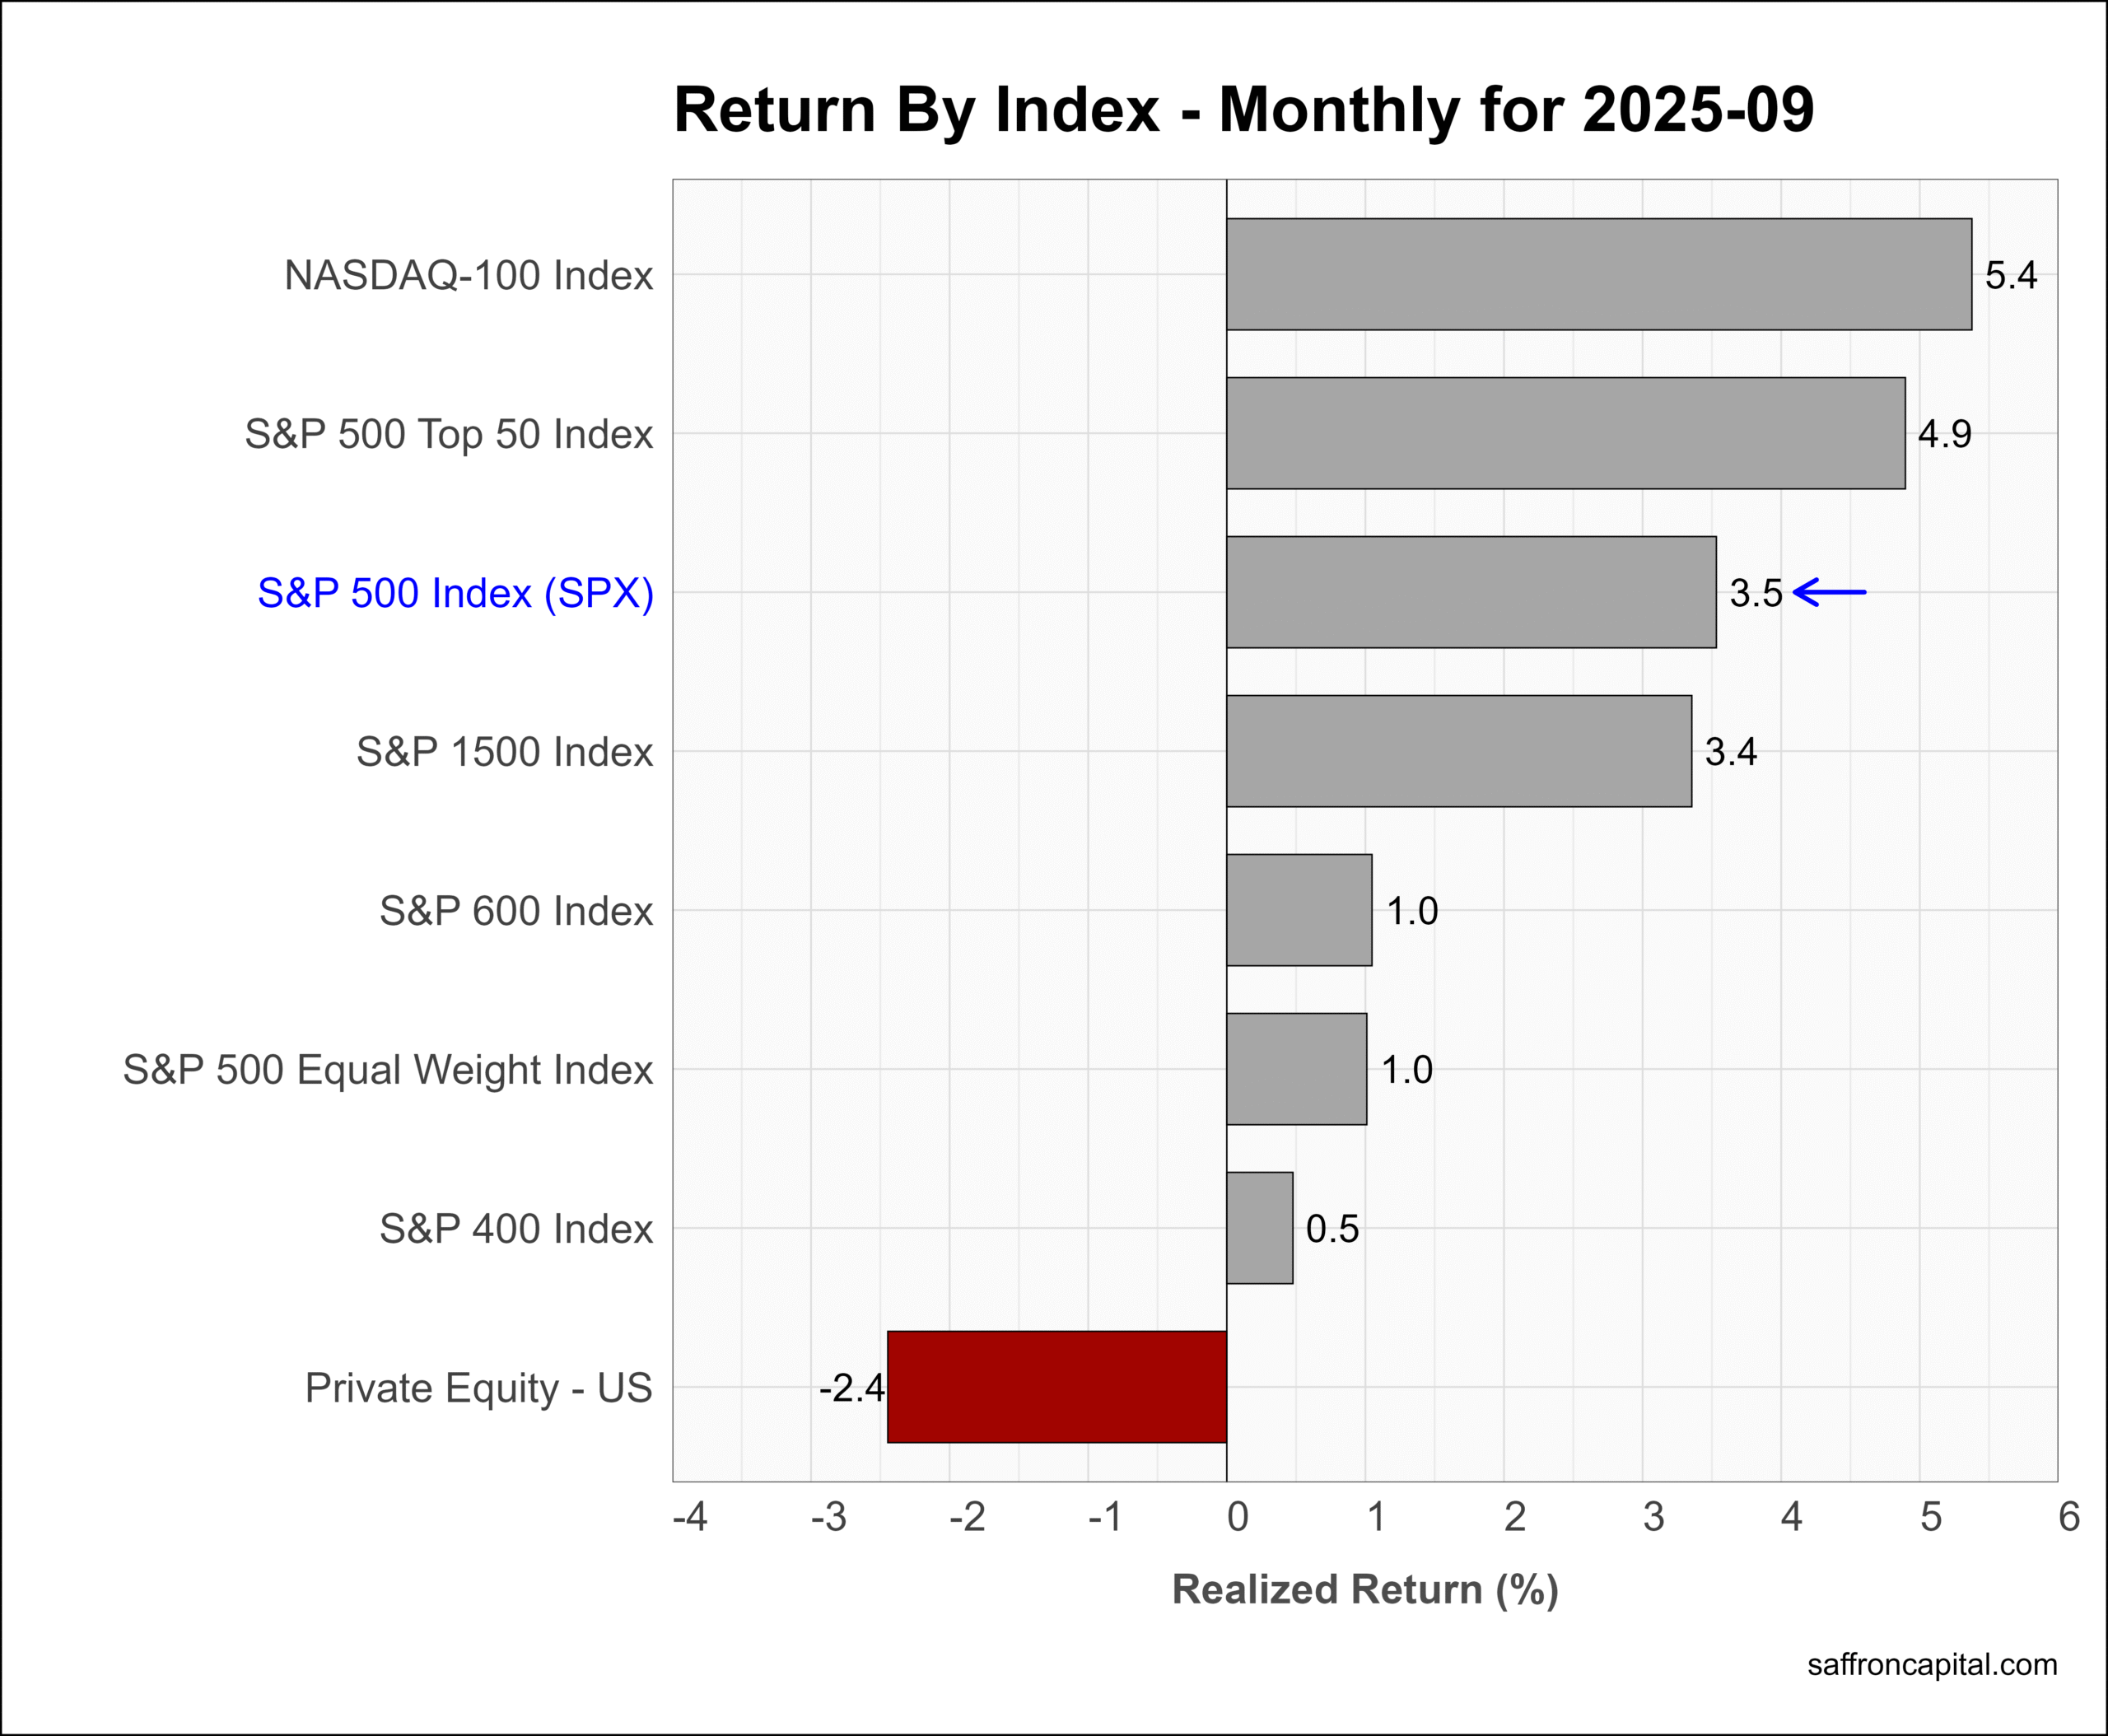
Task: Click the 0 tick on the x-axis
Action: click(x=1237, y=1517)
